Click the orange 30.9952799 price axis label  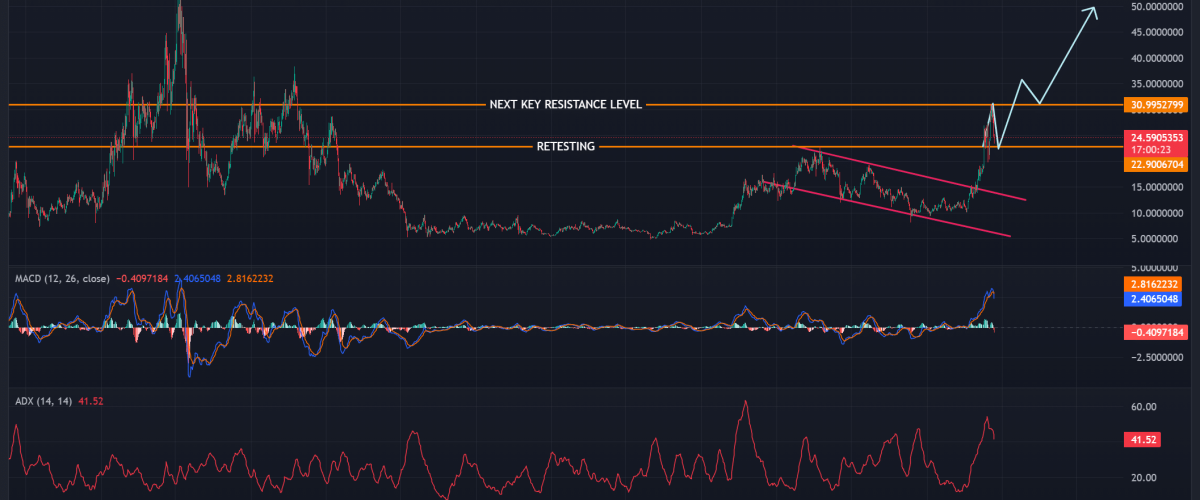pos(1156,105)
